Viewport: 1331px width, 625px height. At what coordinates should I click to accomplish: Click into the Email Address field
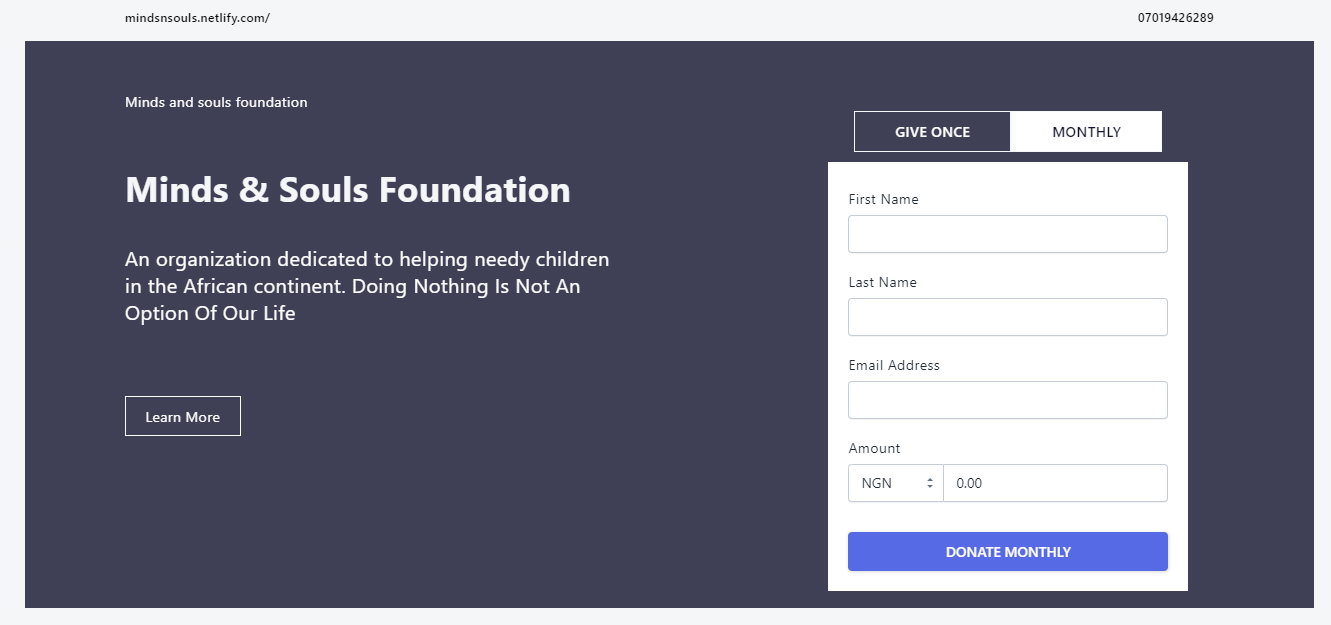[1008, 400]
